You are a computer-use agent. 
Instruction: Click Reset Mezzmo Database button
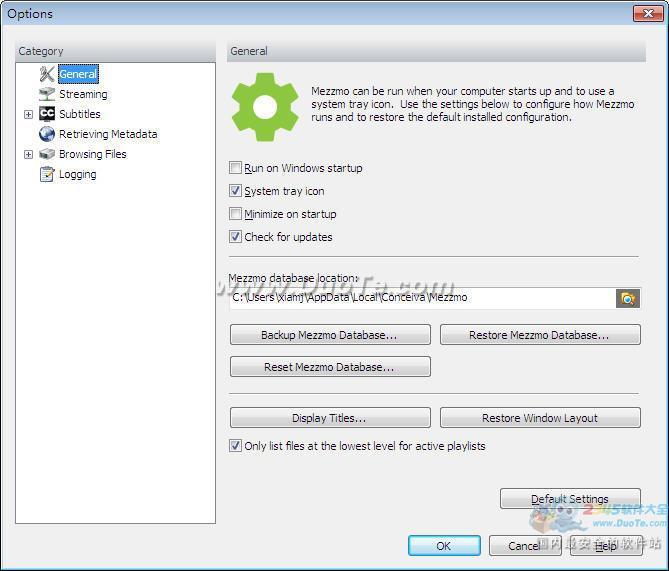coord(330,367)
